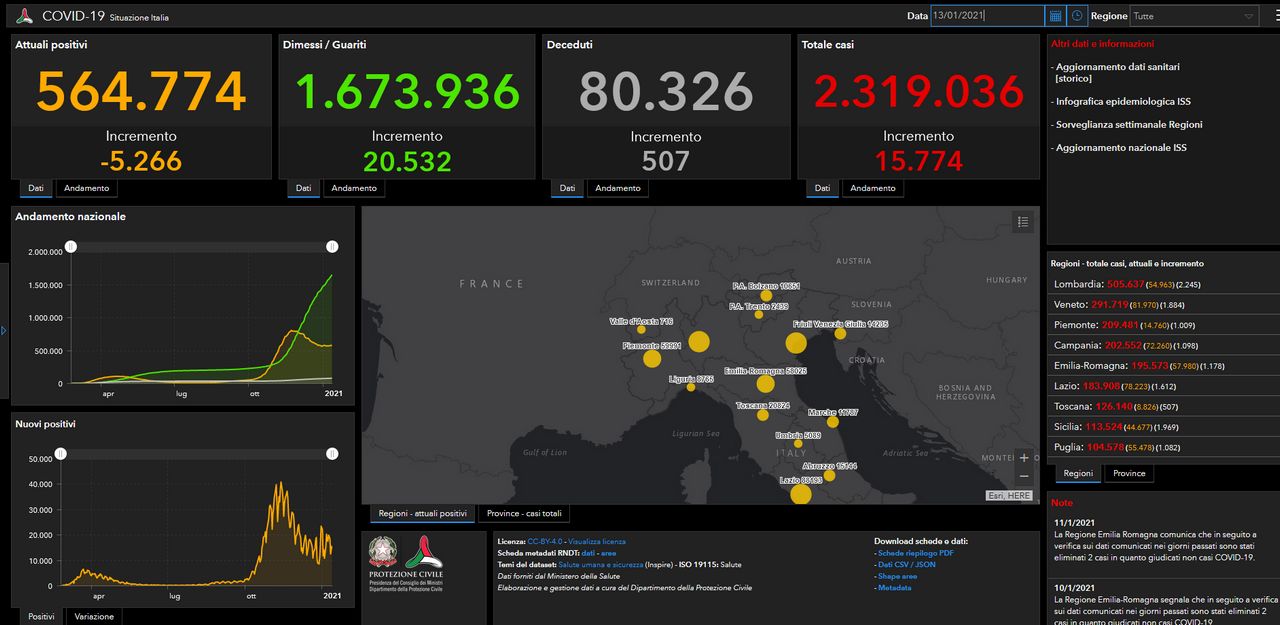The width and height of the screenshot is (1280, 625).
Task: Open the map legend list icon
Action: [x=1023, y=222]
